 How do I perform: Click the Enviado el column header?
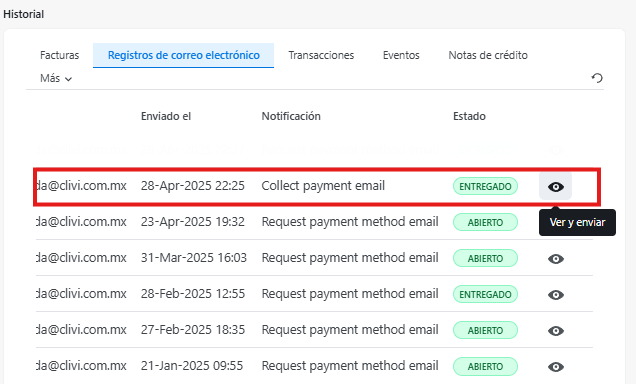(166, 116)
